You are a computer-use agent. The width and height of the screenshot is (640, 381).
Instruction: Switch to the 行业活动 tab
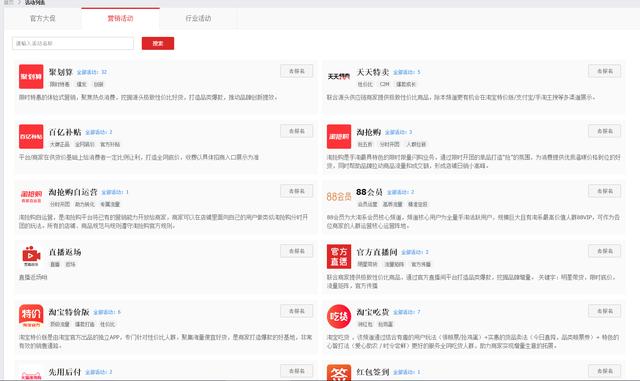pyautogui.click(x=198, y=18)
